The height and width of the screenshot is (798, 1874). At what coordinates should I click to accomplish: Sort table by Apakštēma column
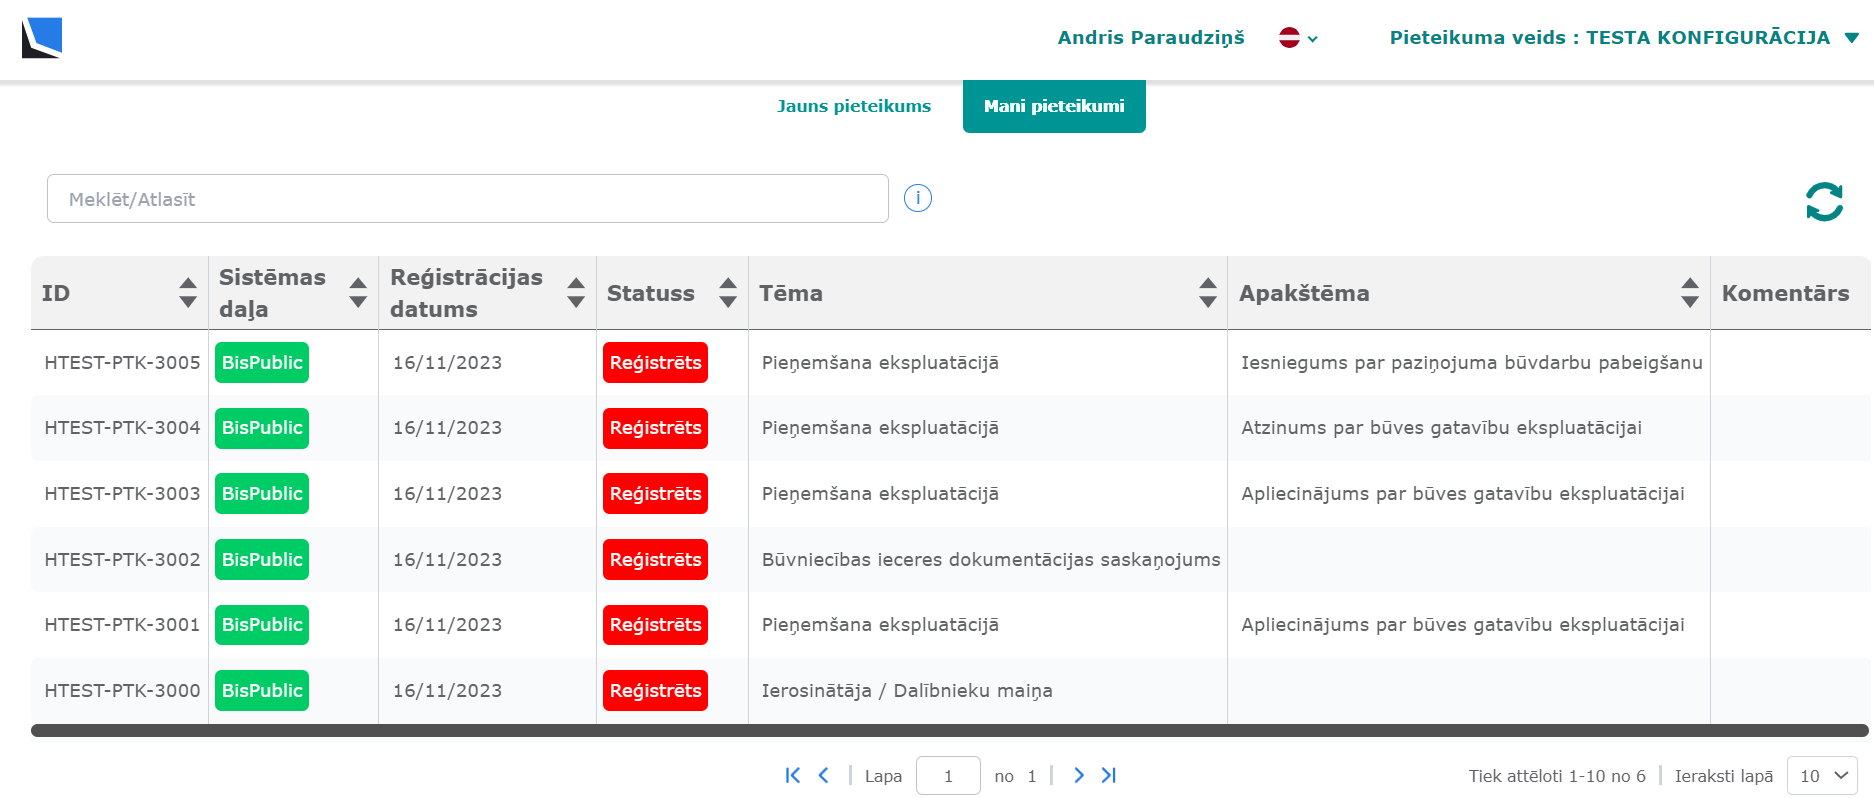pos(1690,293)
